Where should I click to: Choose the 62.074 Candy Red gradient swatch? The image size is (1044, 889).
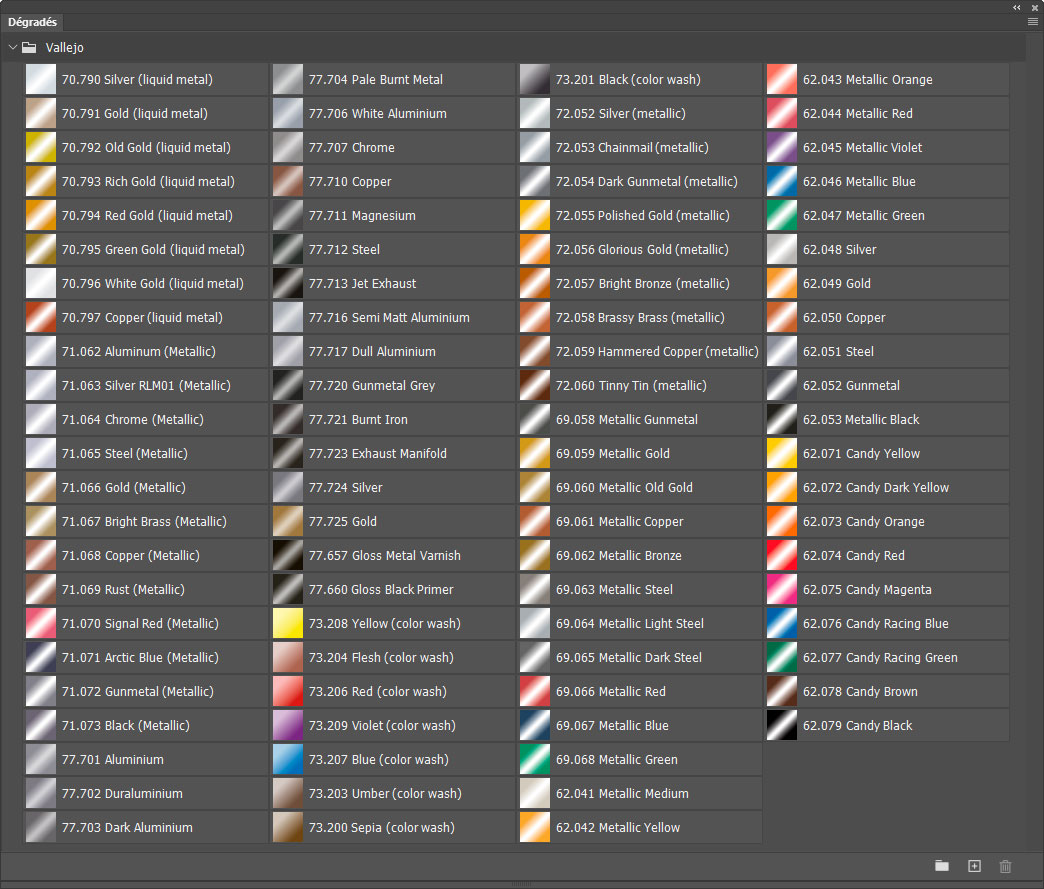(x=782, y=556)
